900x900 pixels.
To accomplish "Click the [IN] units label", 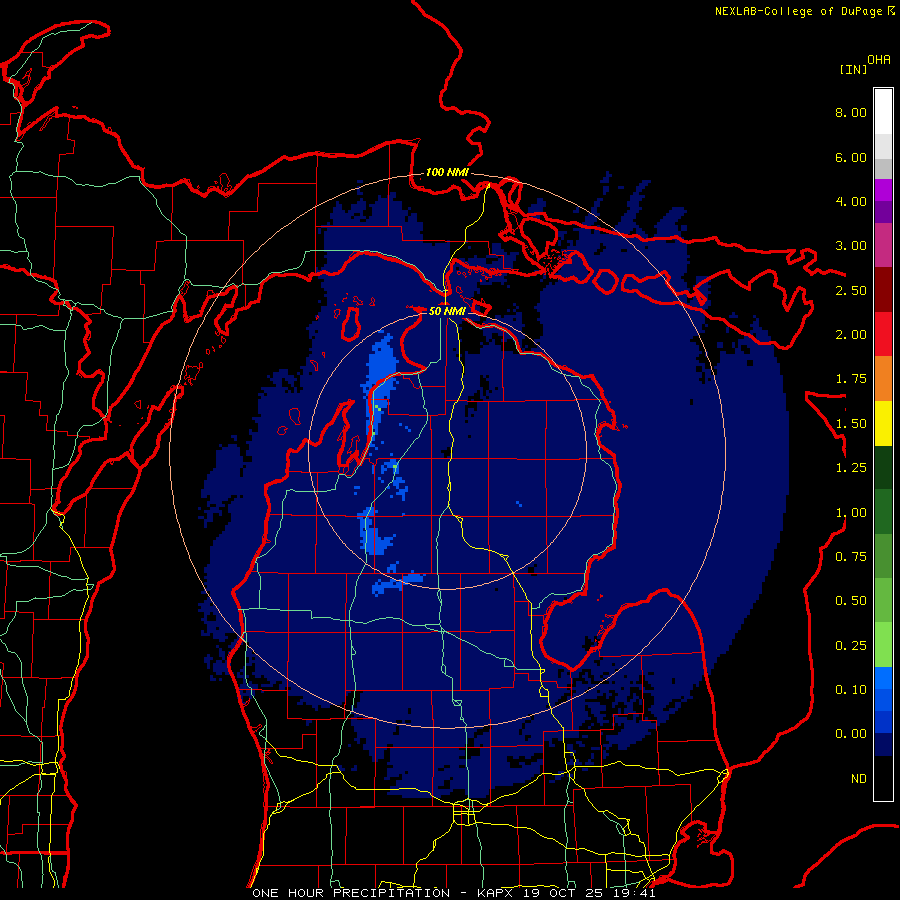I will 853,69.
